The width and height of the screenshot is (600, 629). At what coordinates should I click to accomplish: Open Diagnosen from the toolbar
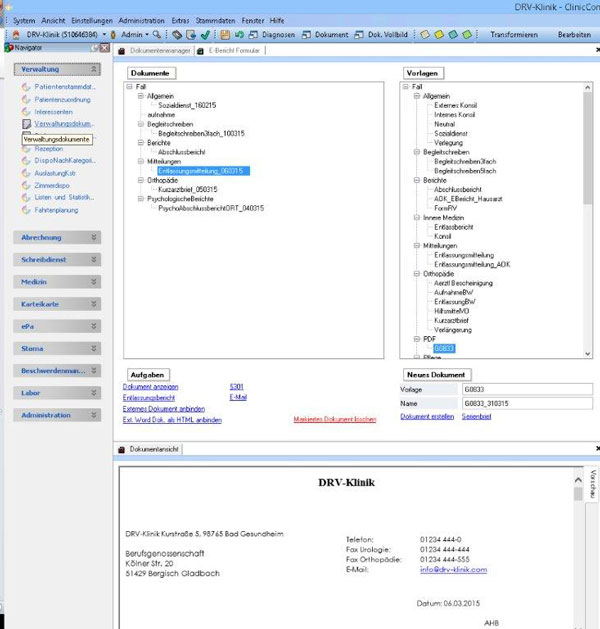pos(272,35)
